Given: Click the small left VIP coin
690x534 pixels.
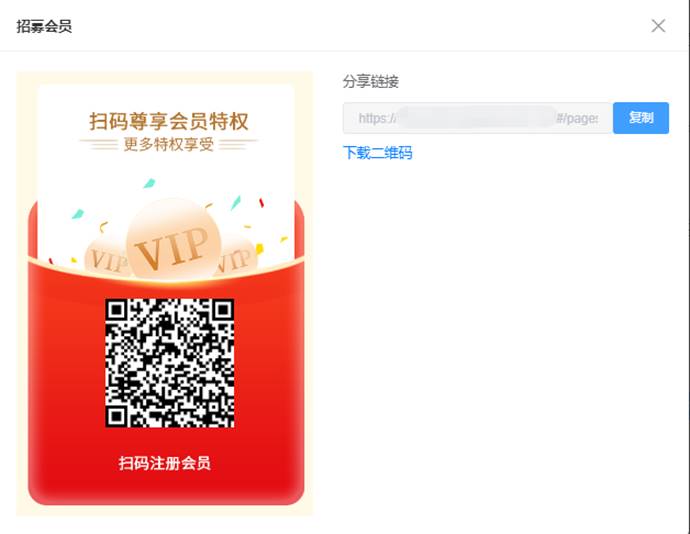Looking at the screenshot, I should click(x=107, y=259).
